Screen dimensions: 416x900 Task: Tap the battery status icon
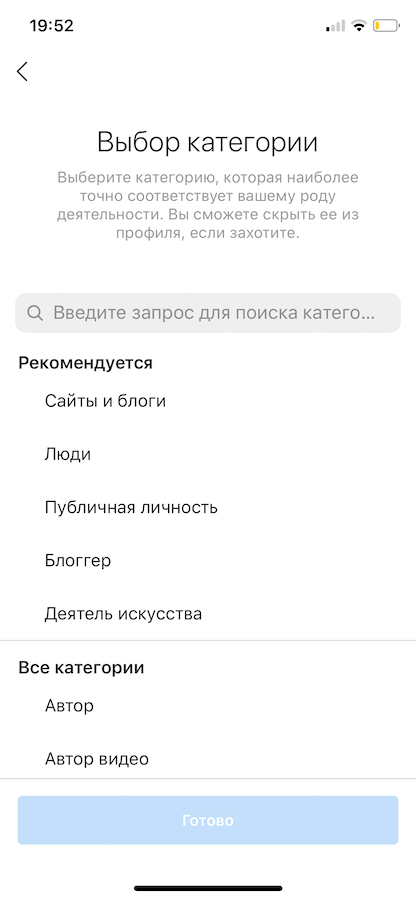point(386,26)
